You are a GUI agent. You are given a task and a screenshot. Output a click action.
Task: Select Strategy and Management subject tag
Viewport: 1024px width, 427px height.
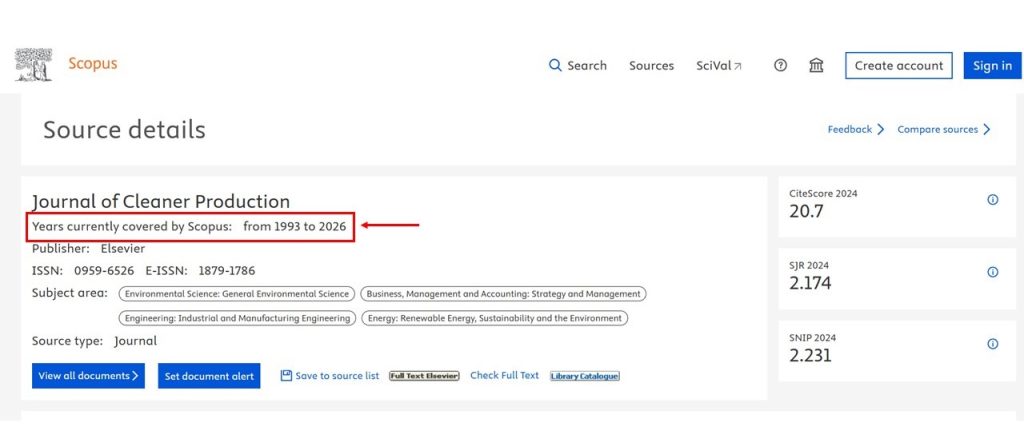click(x=504, y=294)
